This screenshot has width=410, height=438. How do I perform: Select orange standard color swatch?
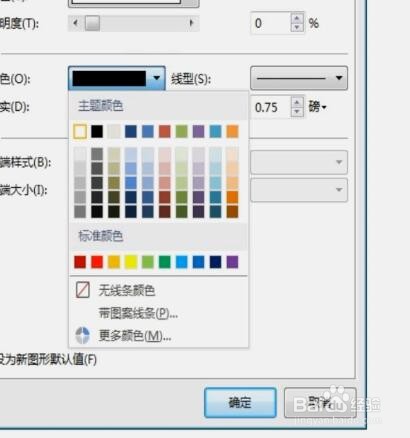pyautogui.click(x=114, y=262)
